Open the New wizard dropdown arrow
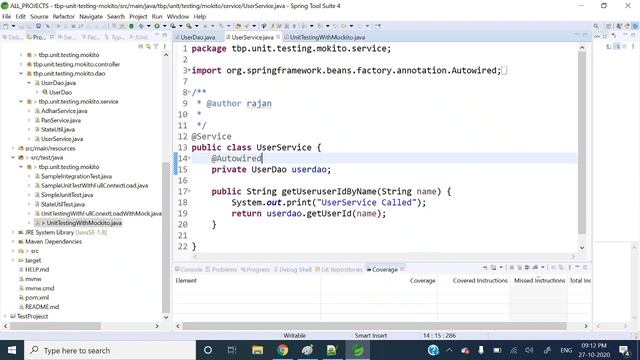The image size is (640, 360). click(13, 26)
